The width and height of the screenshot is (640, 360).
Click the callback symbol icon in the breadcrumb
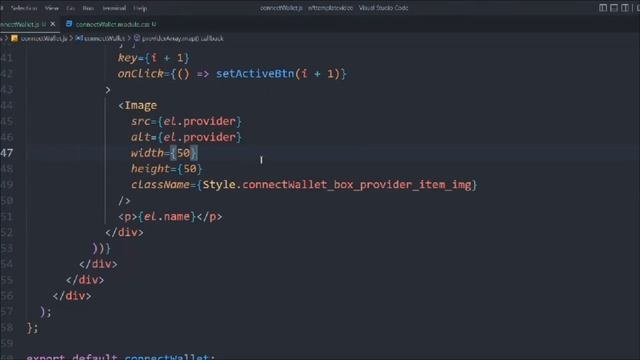(x=137, y=38)
